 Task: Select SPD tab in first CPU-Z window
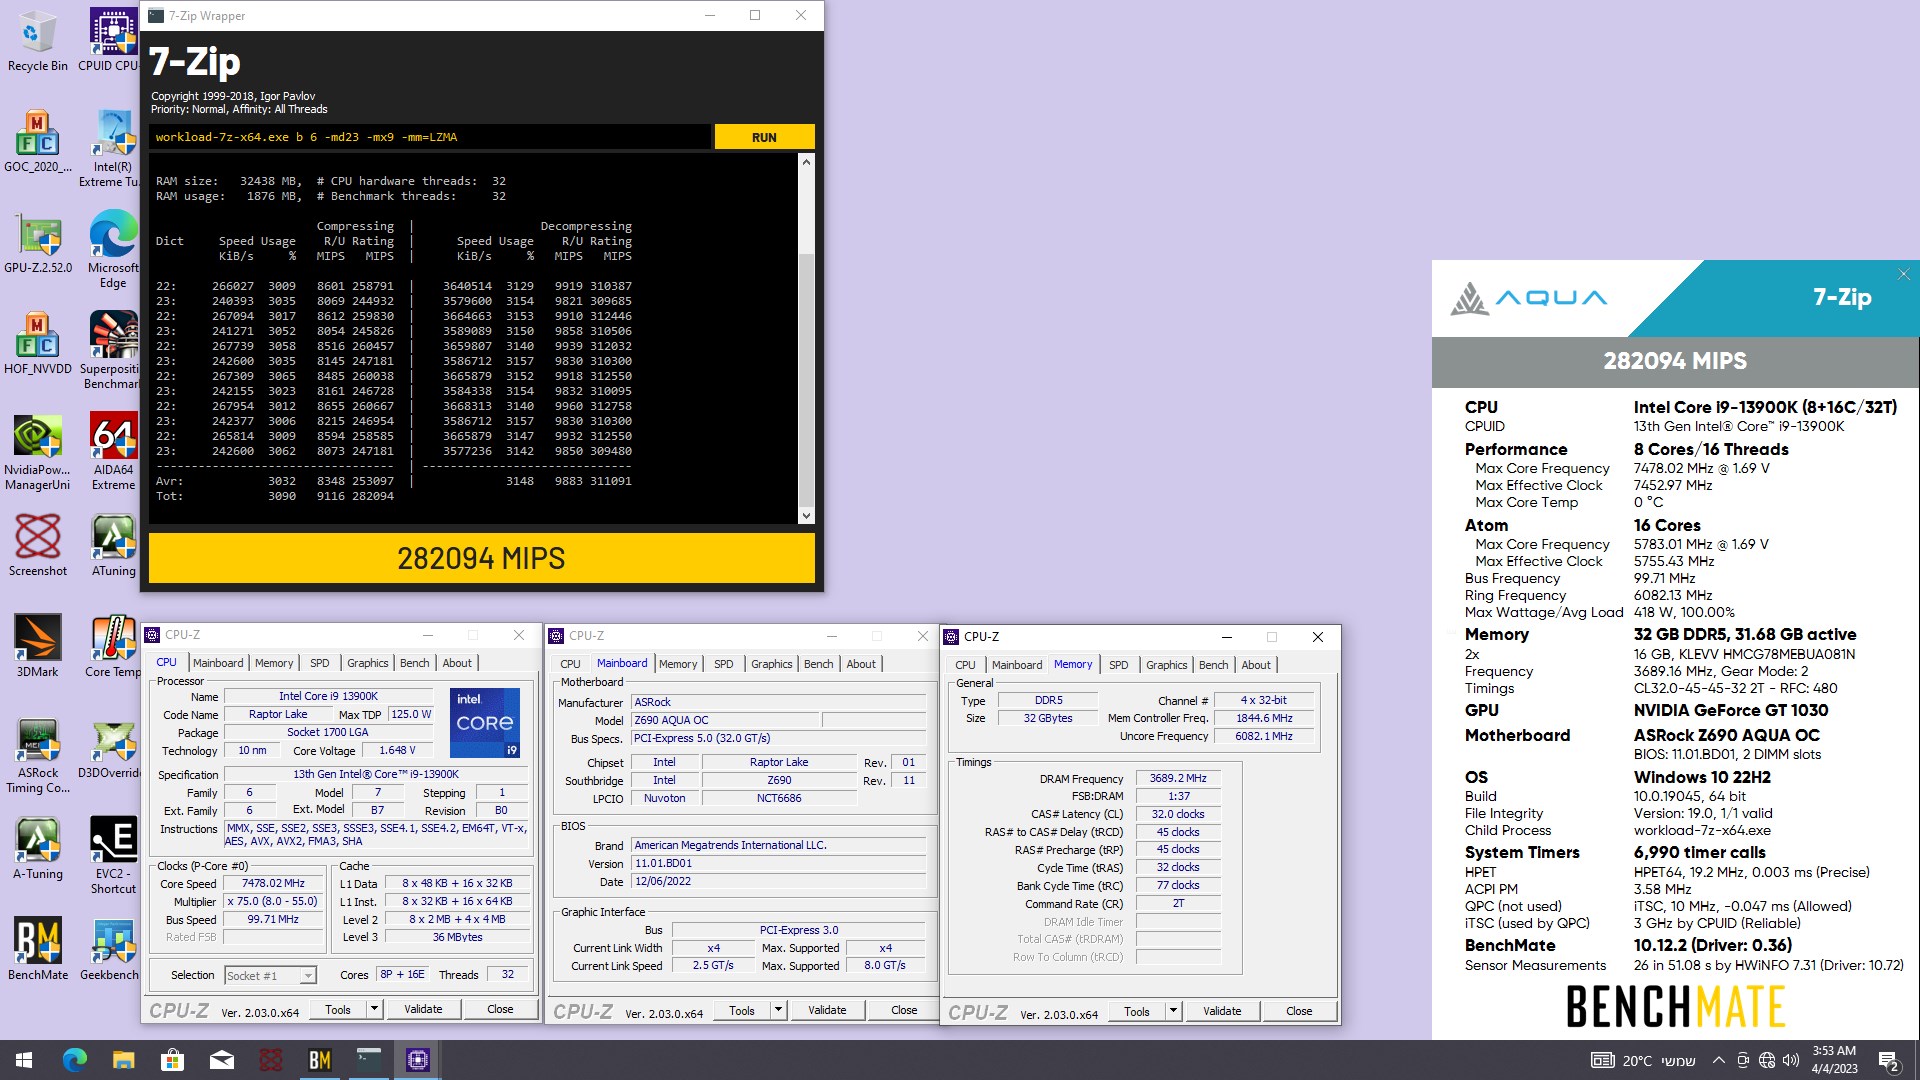coord(320,663)
